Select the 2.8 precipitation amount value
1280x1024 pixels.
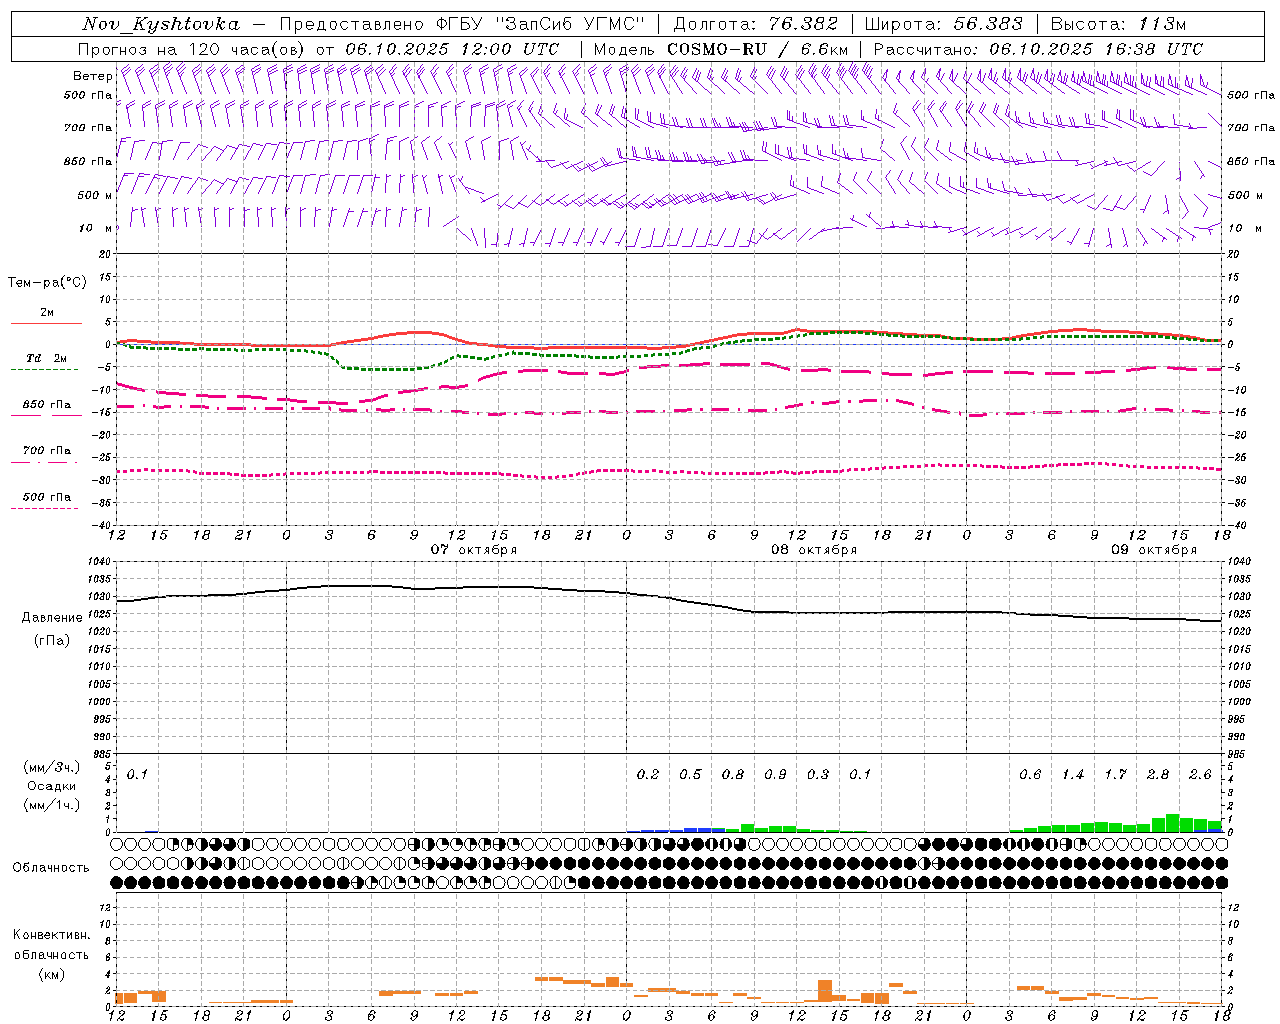(1158, 775)
